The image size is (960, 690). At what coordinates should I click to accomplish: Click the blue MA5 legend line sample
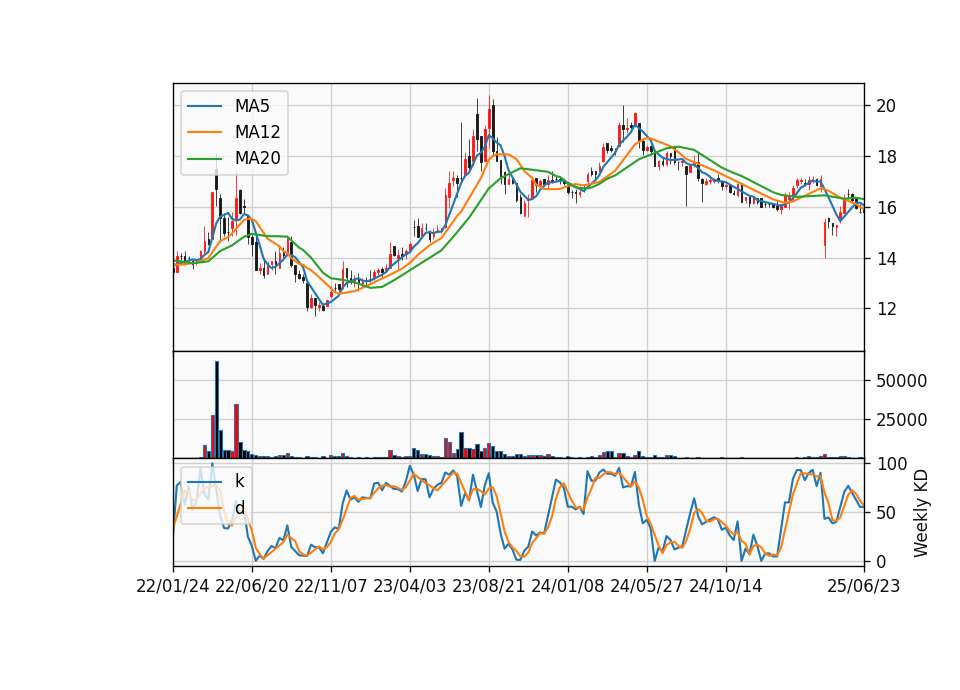pos(204,106)
